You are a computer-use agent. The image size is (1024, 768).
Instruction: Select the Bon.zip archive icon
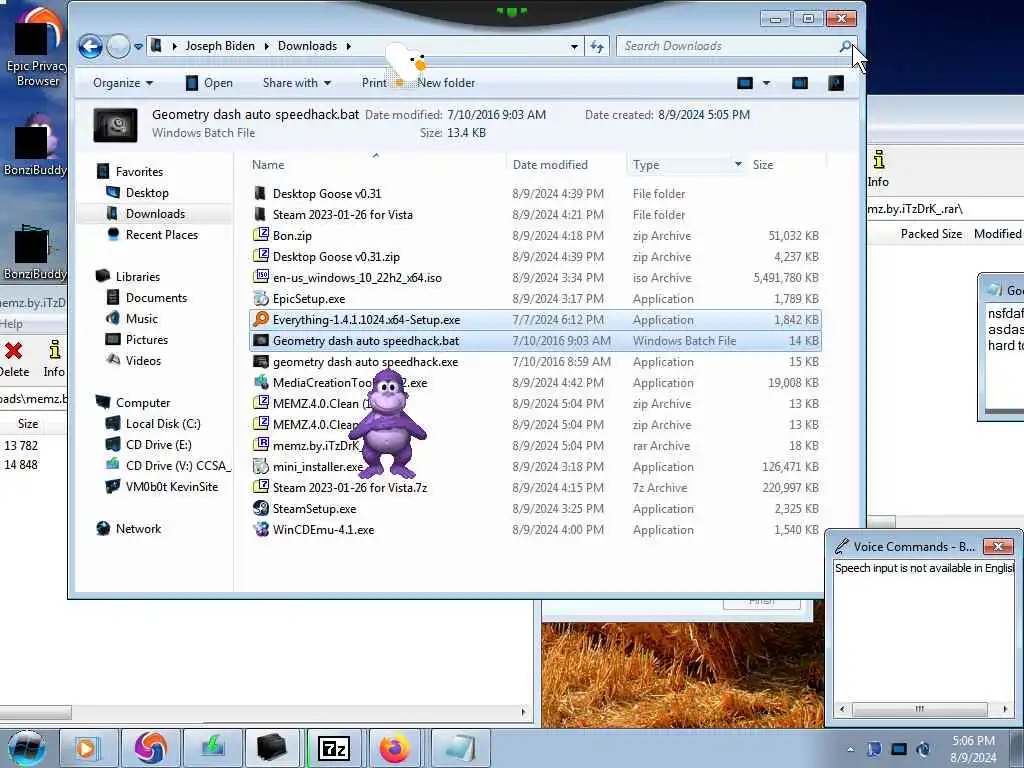click(261, 235)
